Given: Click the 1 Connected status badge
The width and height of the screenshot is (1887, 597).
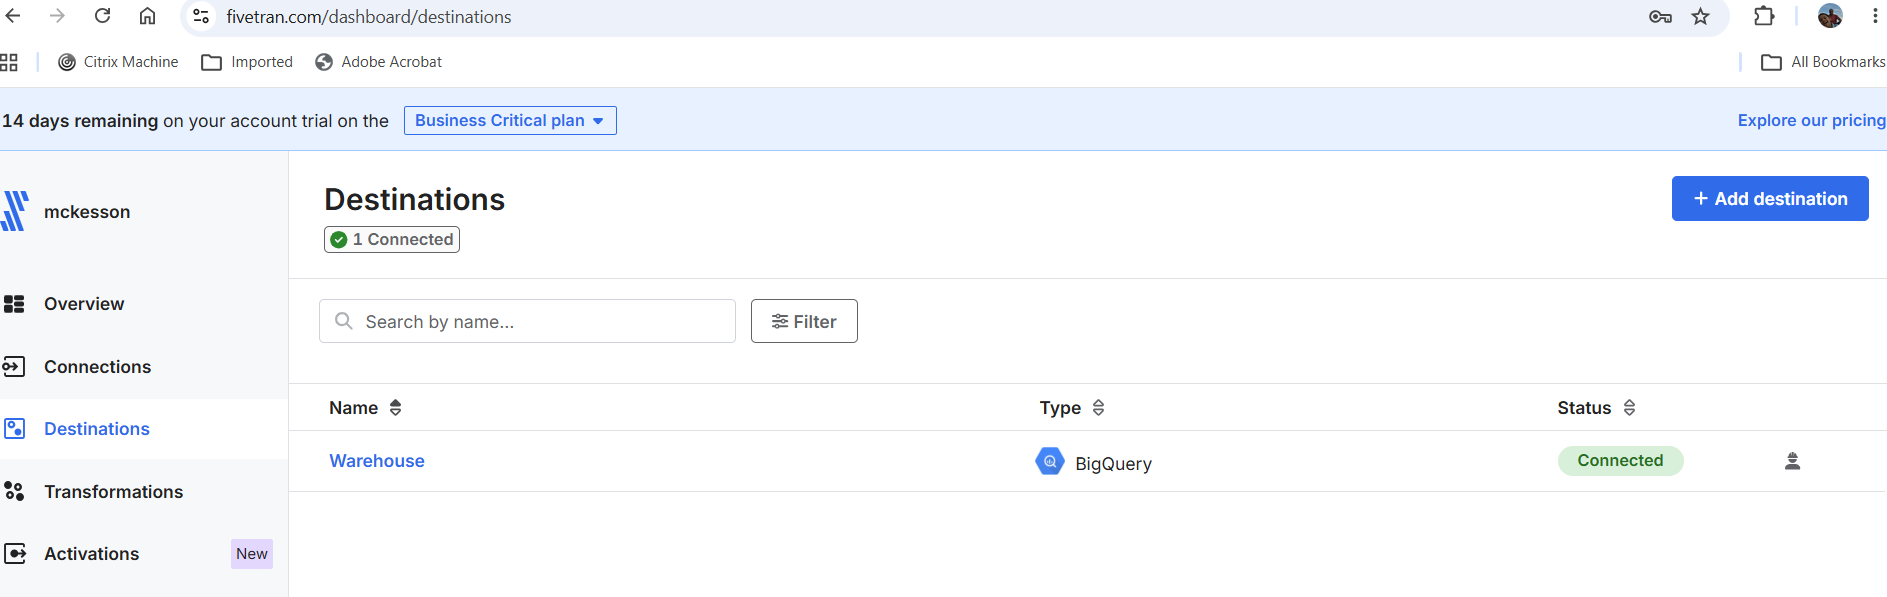Looking at the screenshot, I should (392, 239).
